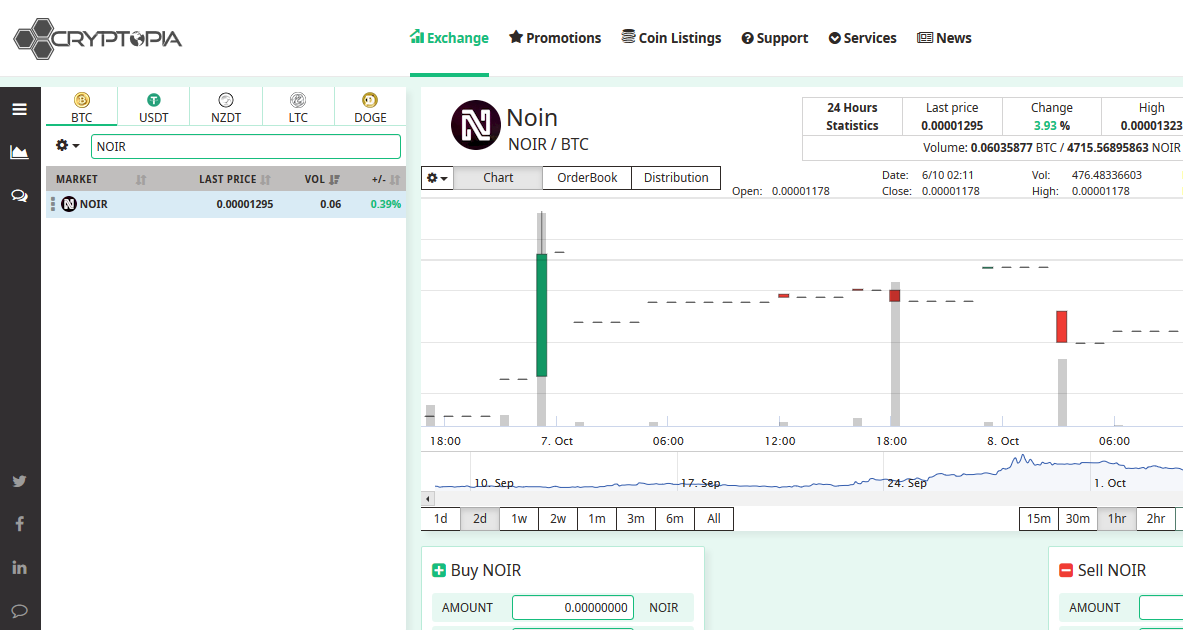Click the Cryptopia logo
Screen dimensions: 1183x630
tap(98, 38)
